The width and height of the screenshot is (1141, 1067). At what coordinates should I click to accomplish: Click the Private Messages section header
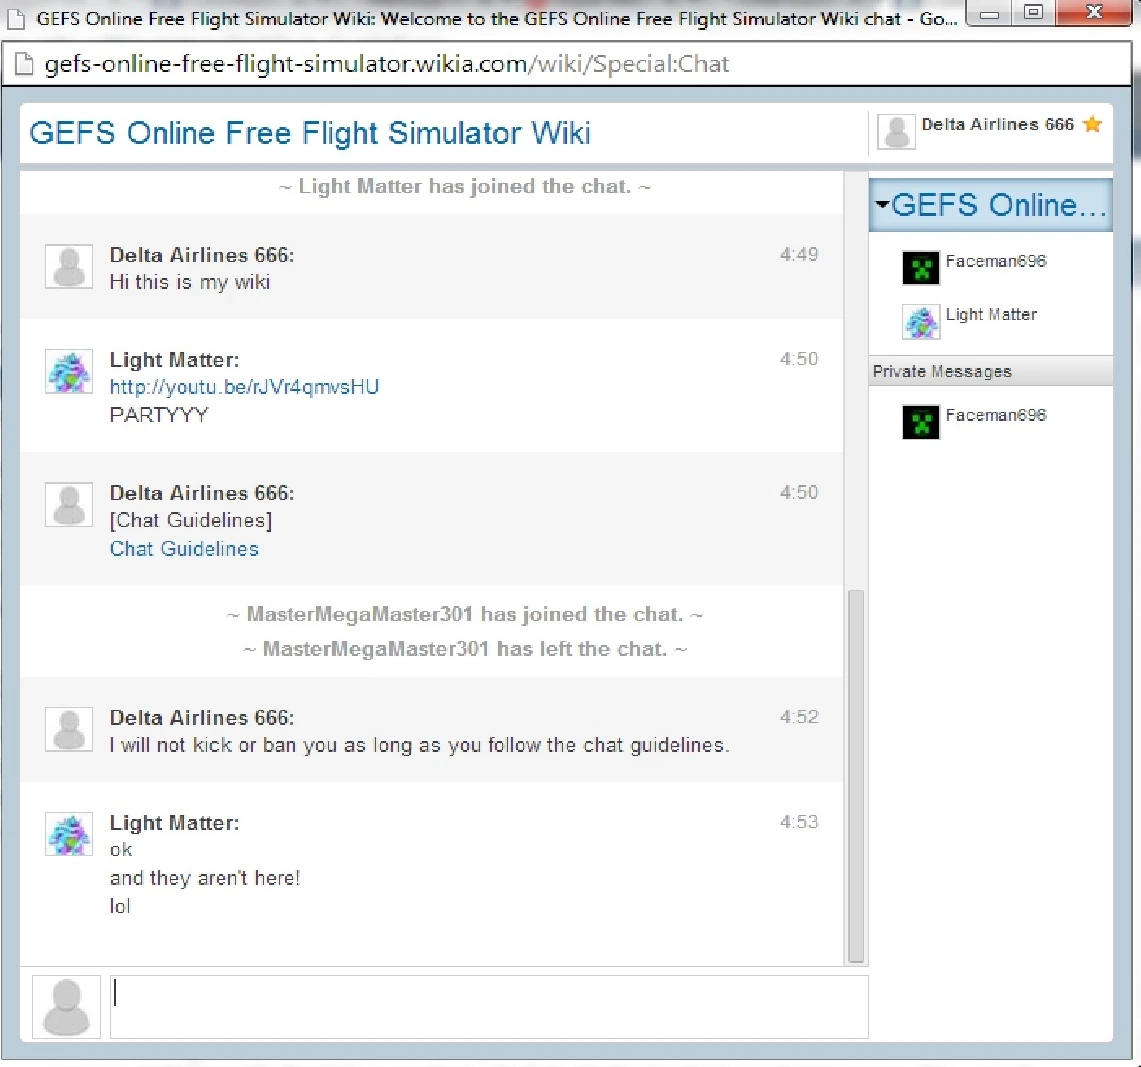pyautogui.click(x=989, y=371)
